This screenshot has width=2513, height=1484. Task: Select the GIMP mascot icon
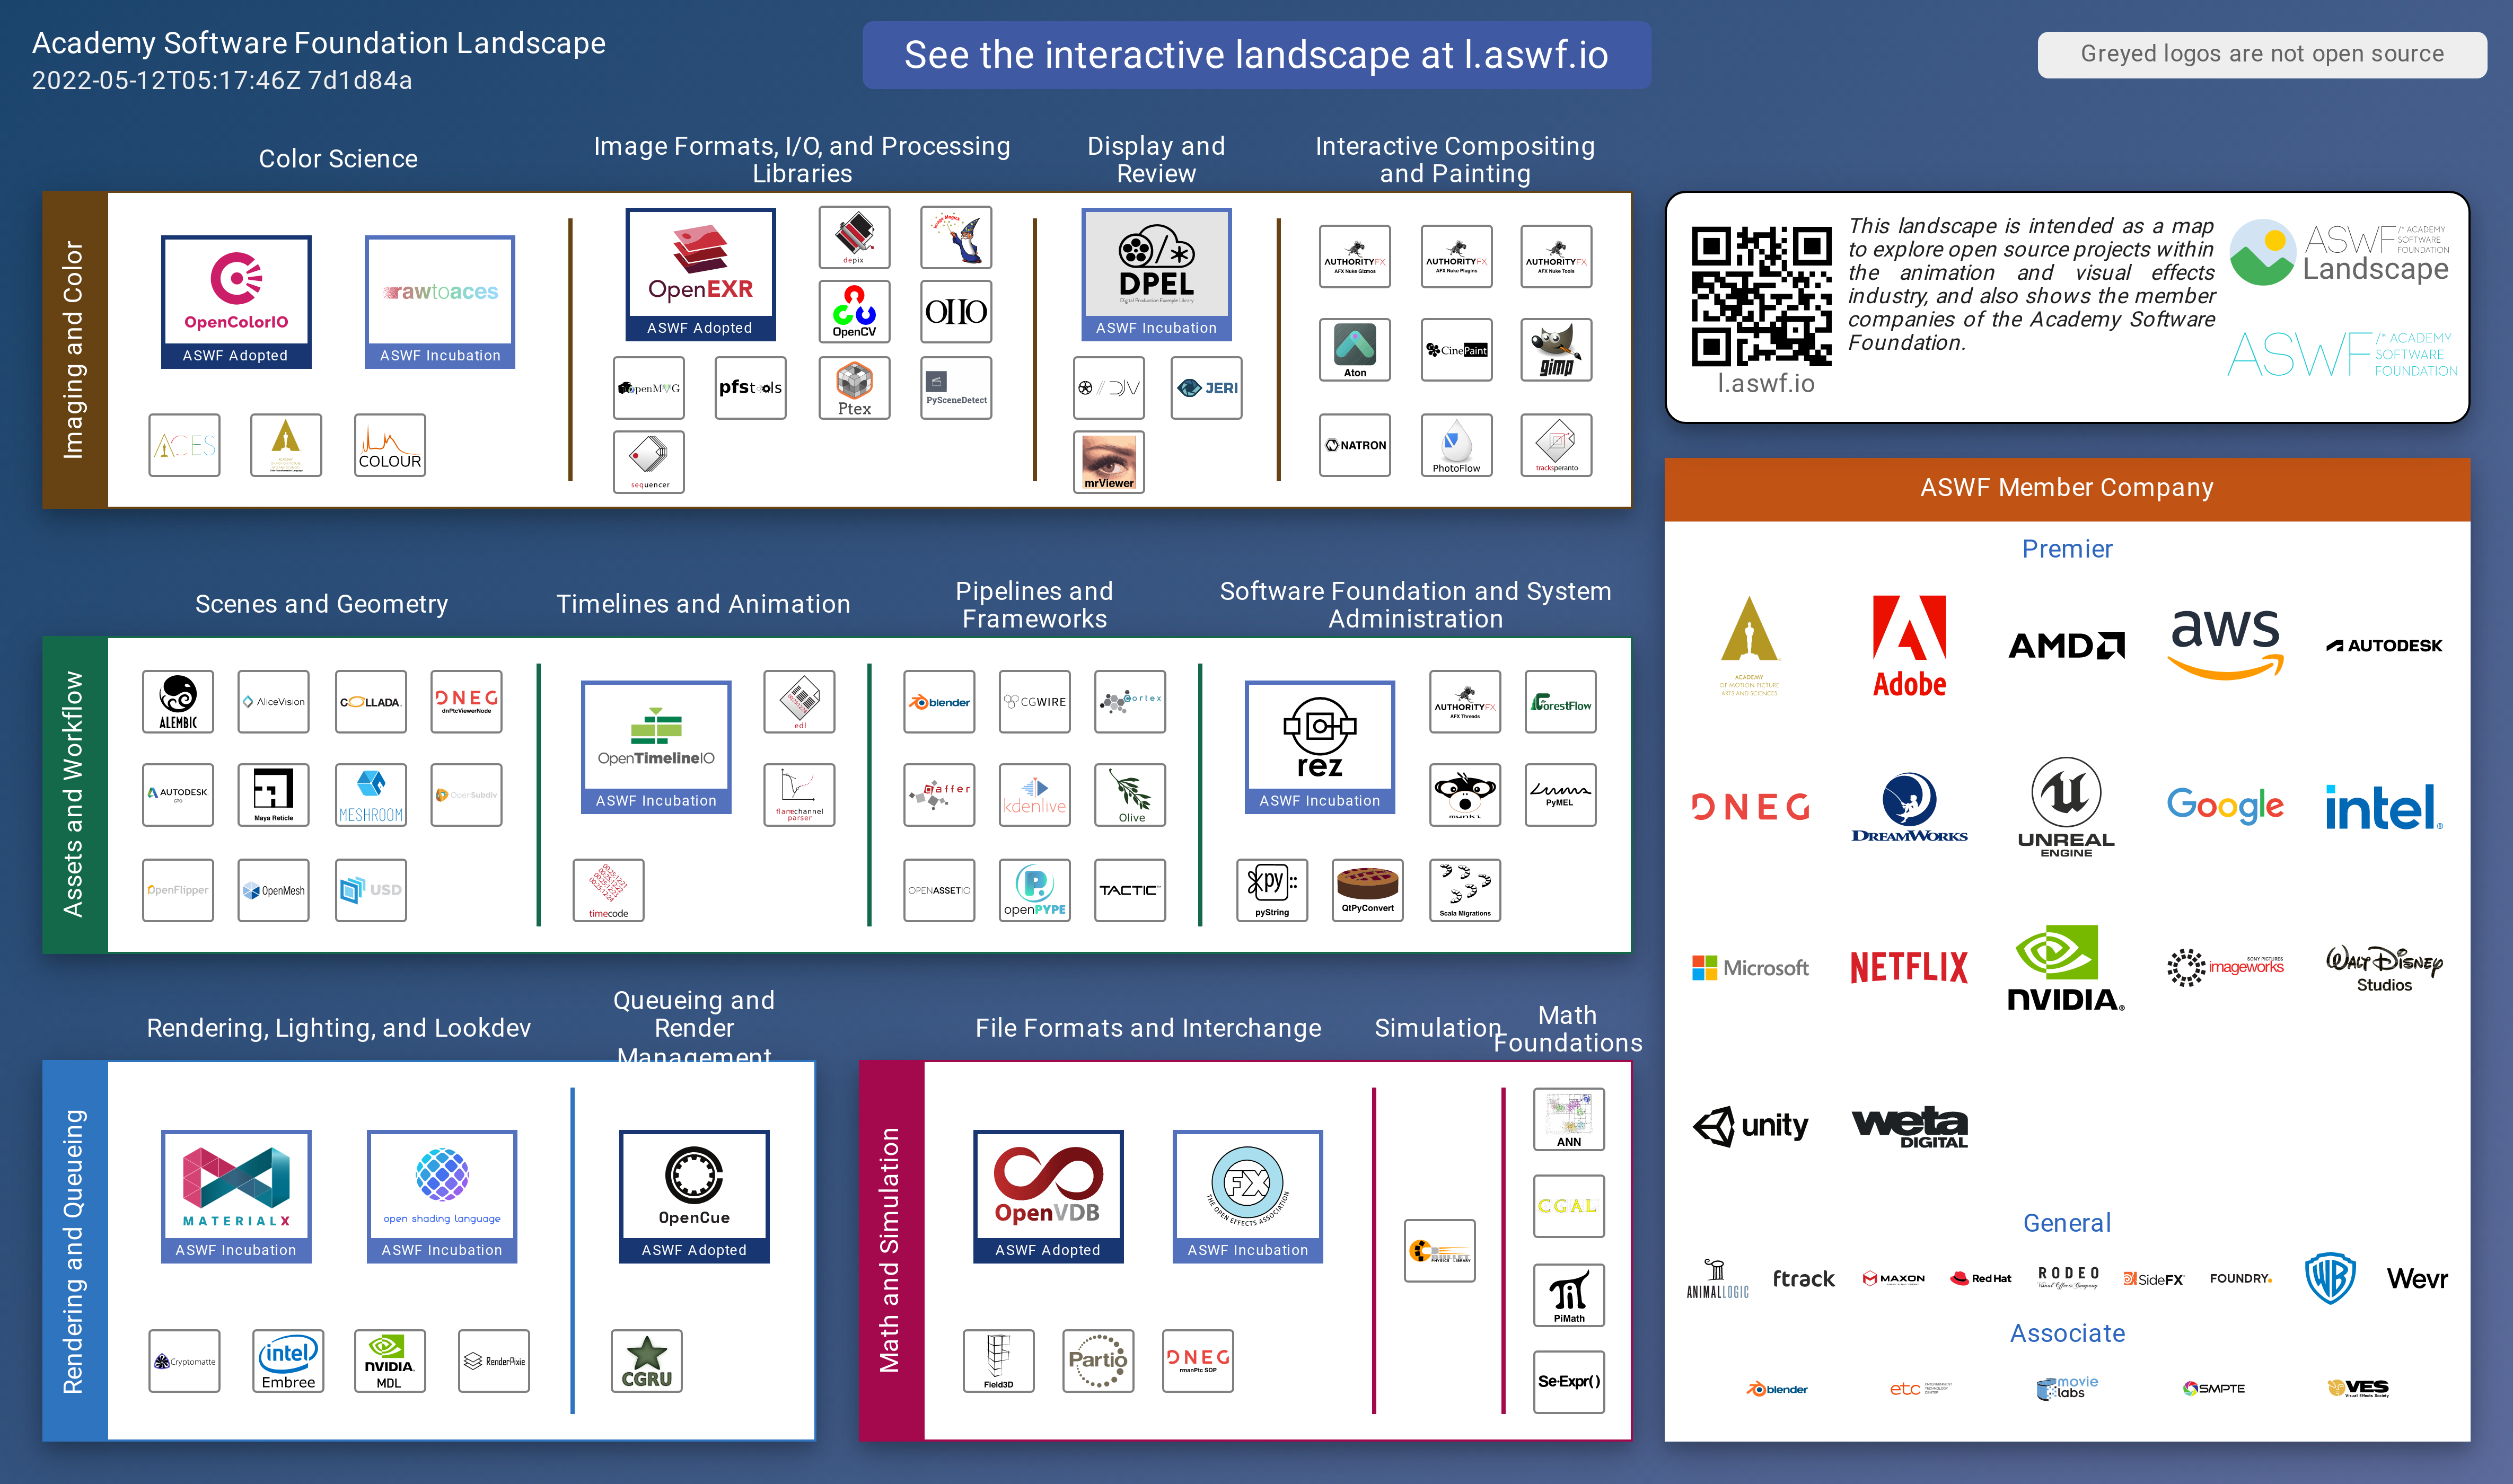pyautogui.click(x=1556, y=350)
